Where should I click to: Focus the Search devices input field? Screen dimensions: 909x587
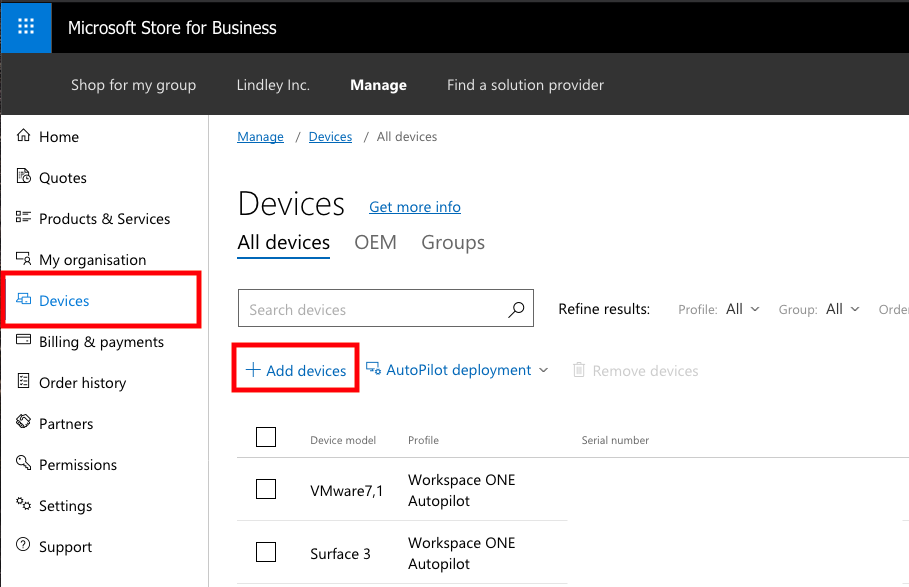coord(386,308)
